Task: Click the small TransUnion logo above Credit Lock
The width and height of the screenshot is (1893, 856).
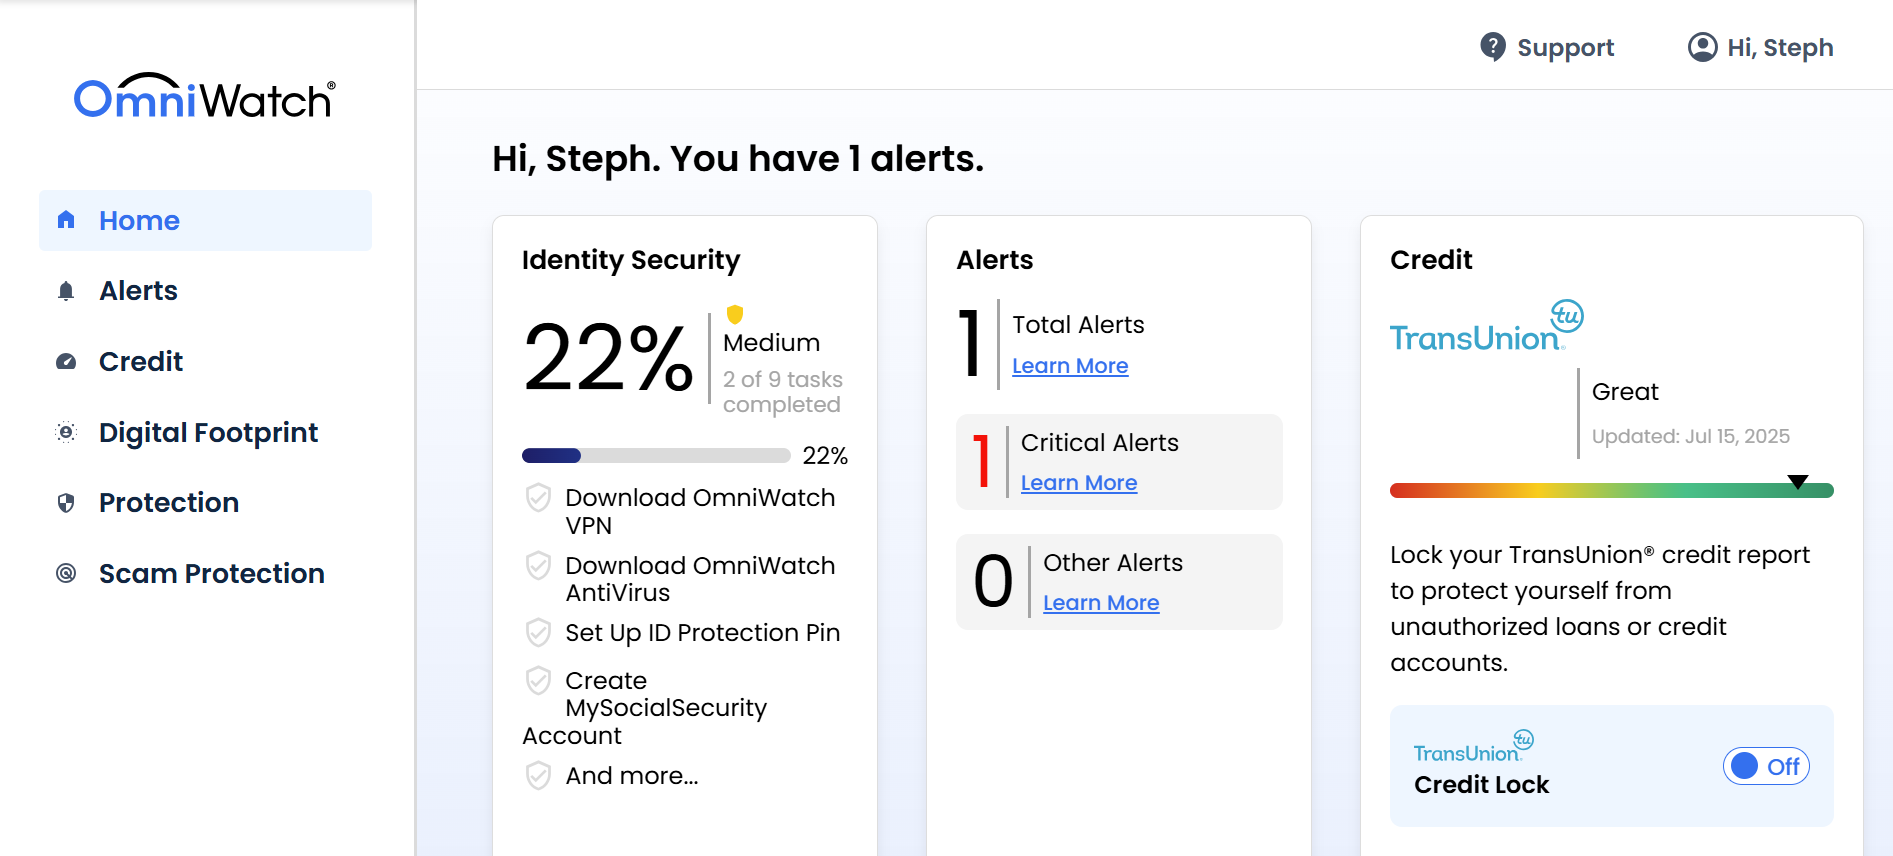Action: 1473,746
